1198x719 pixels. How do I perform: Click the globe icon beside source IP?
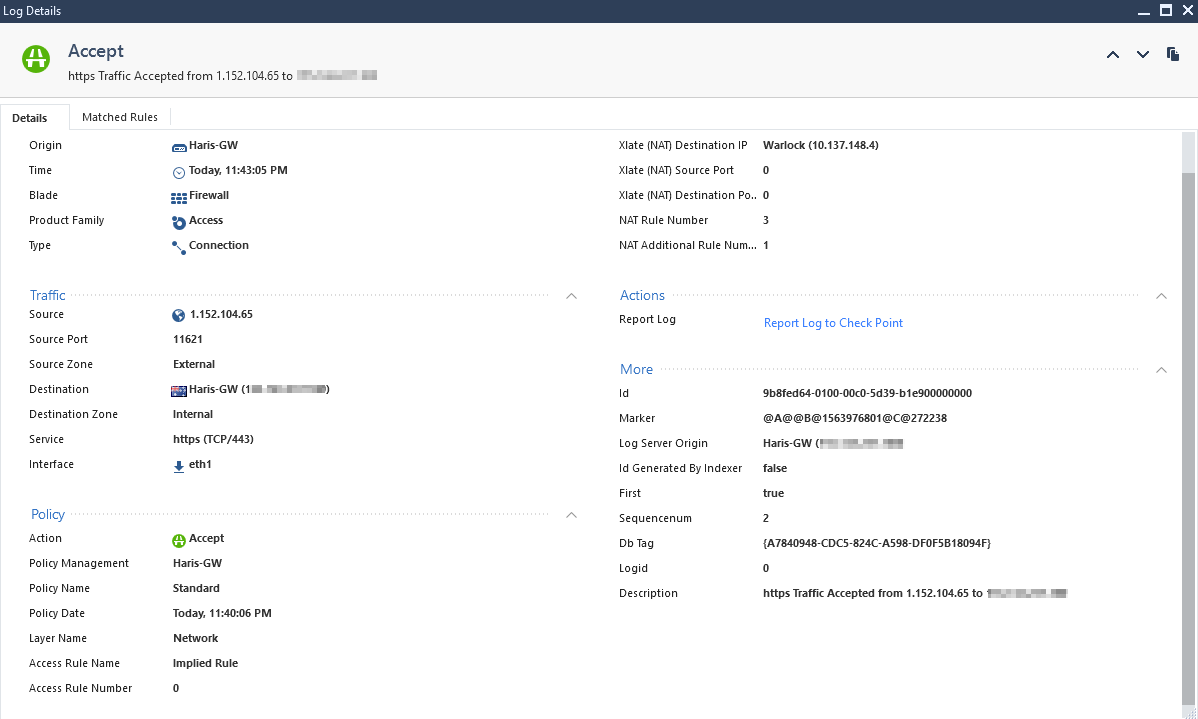(x=179, y=315)
